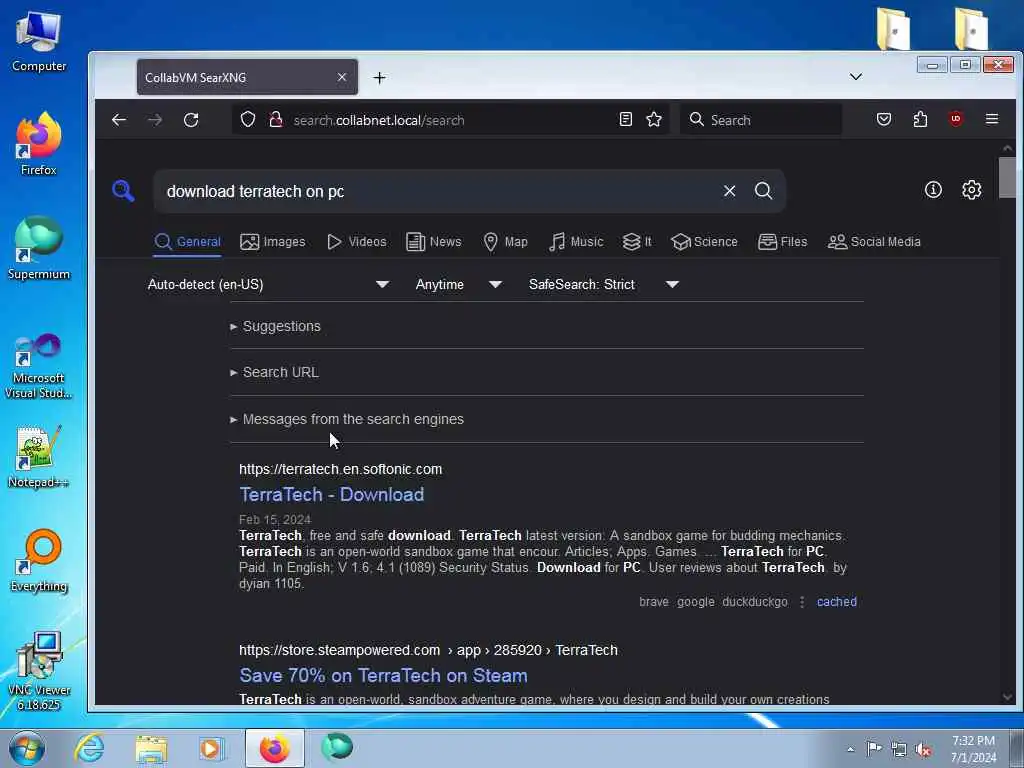Open the taskbar clock showing 7:32 PM

(x=973, y=749)
